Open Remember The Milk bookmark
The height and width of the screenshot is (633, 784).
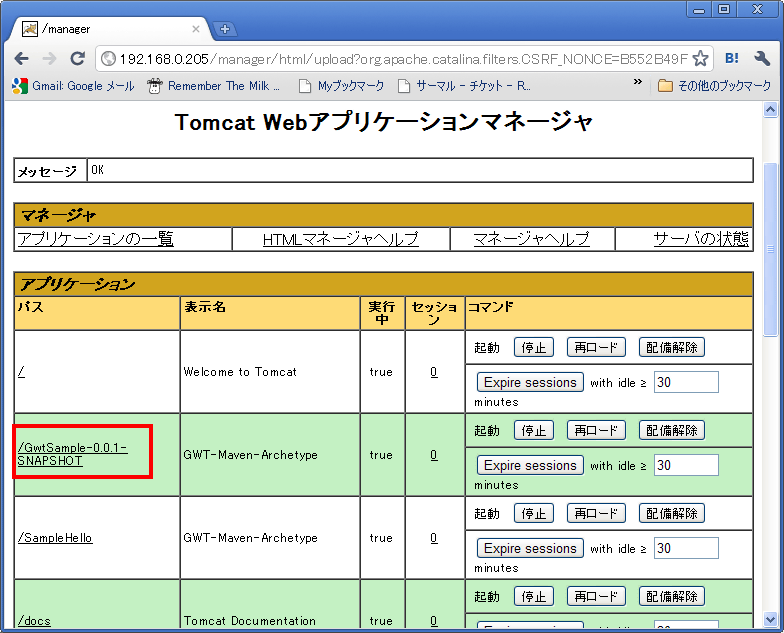click(x=214, y=86)
